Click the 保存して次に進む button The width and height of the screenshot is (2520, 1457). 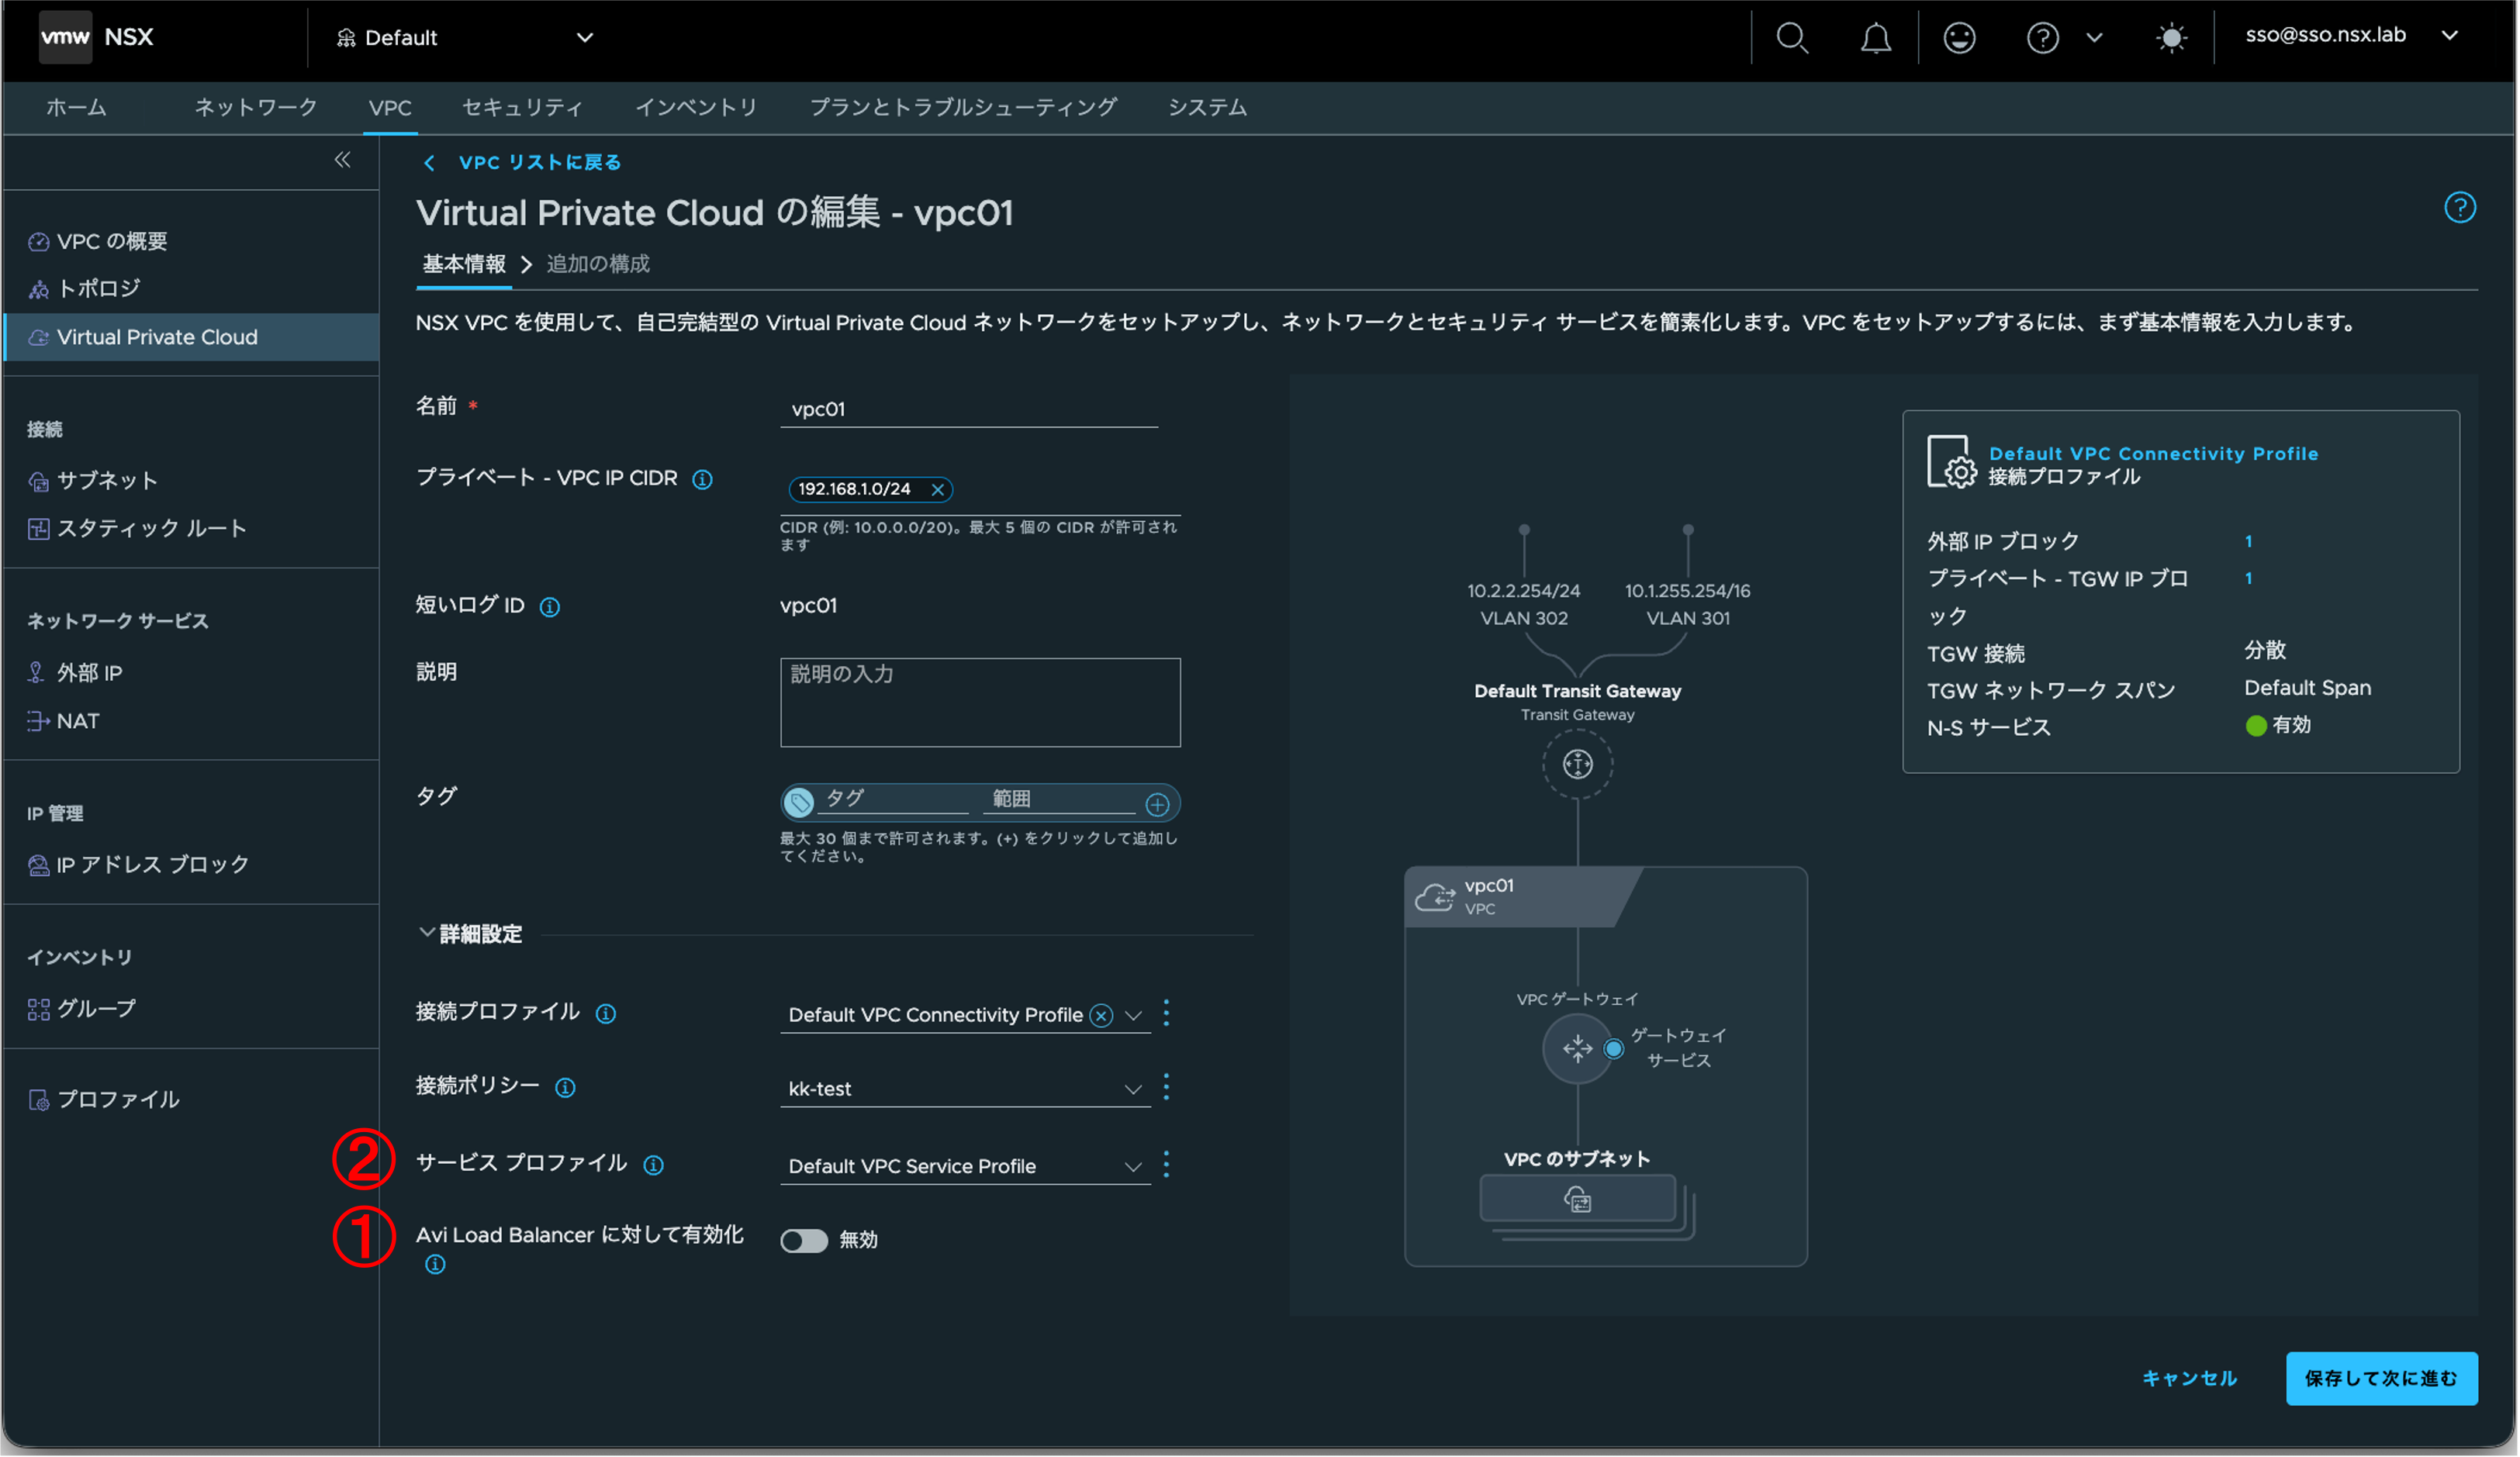[2381, 1379]
